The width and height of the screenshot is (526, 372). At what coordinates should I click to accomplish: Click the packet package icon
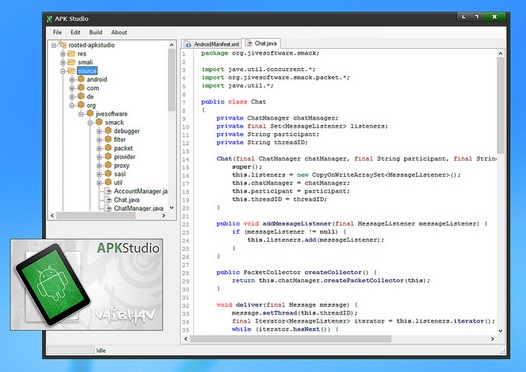coord(108,148)
